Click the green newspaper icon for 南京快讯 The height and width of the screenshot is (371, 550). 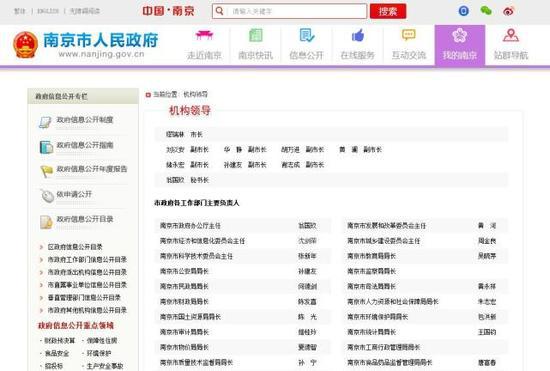point(256,35)
